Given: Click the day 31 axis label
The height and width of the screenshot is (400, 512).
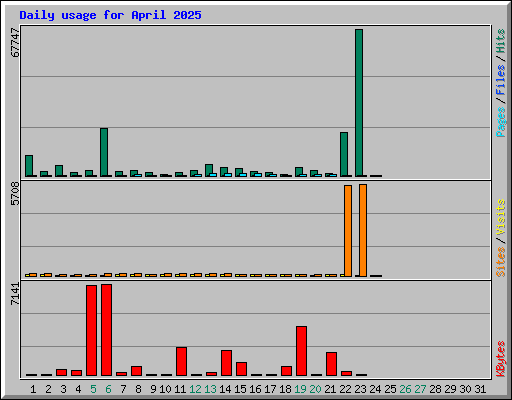Looking at the screenshot, I should point(480,389).
